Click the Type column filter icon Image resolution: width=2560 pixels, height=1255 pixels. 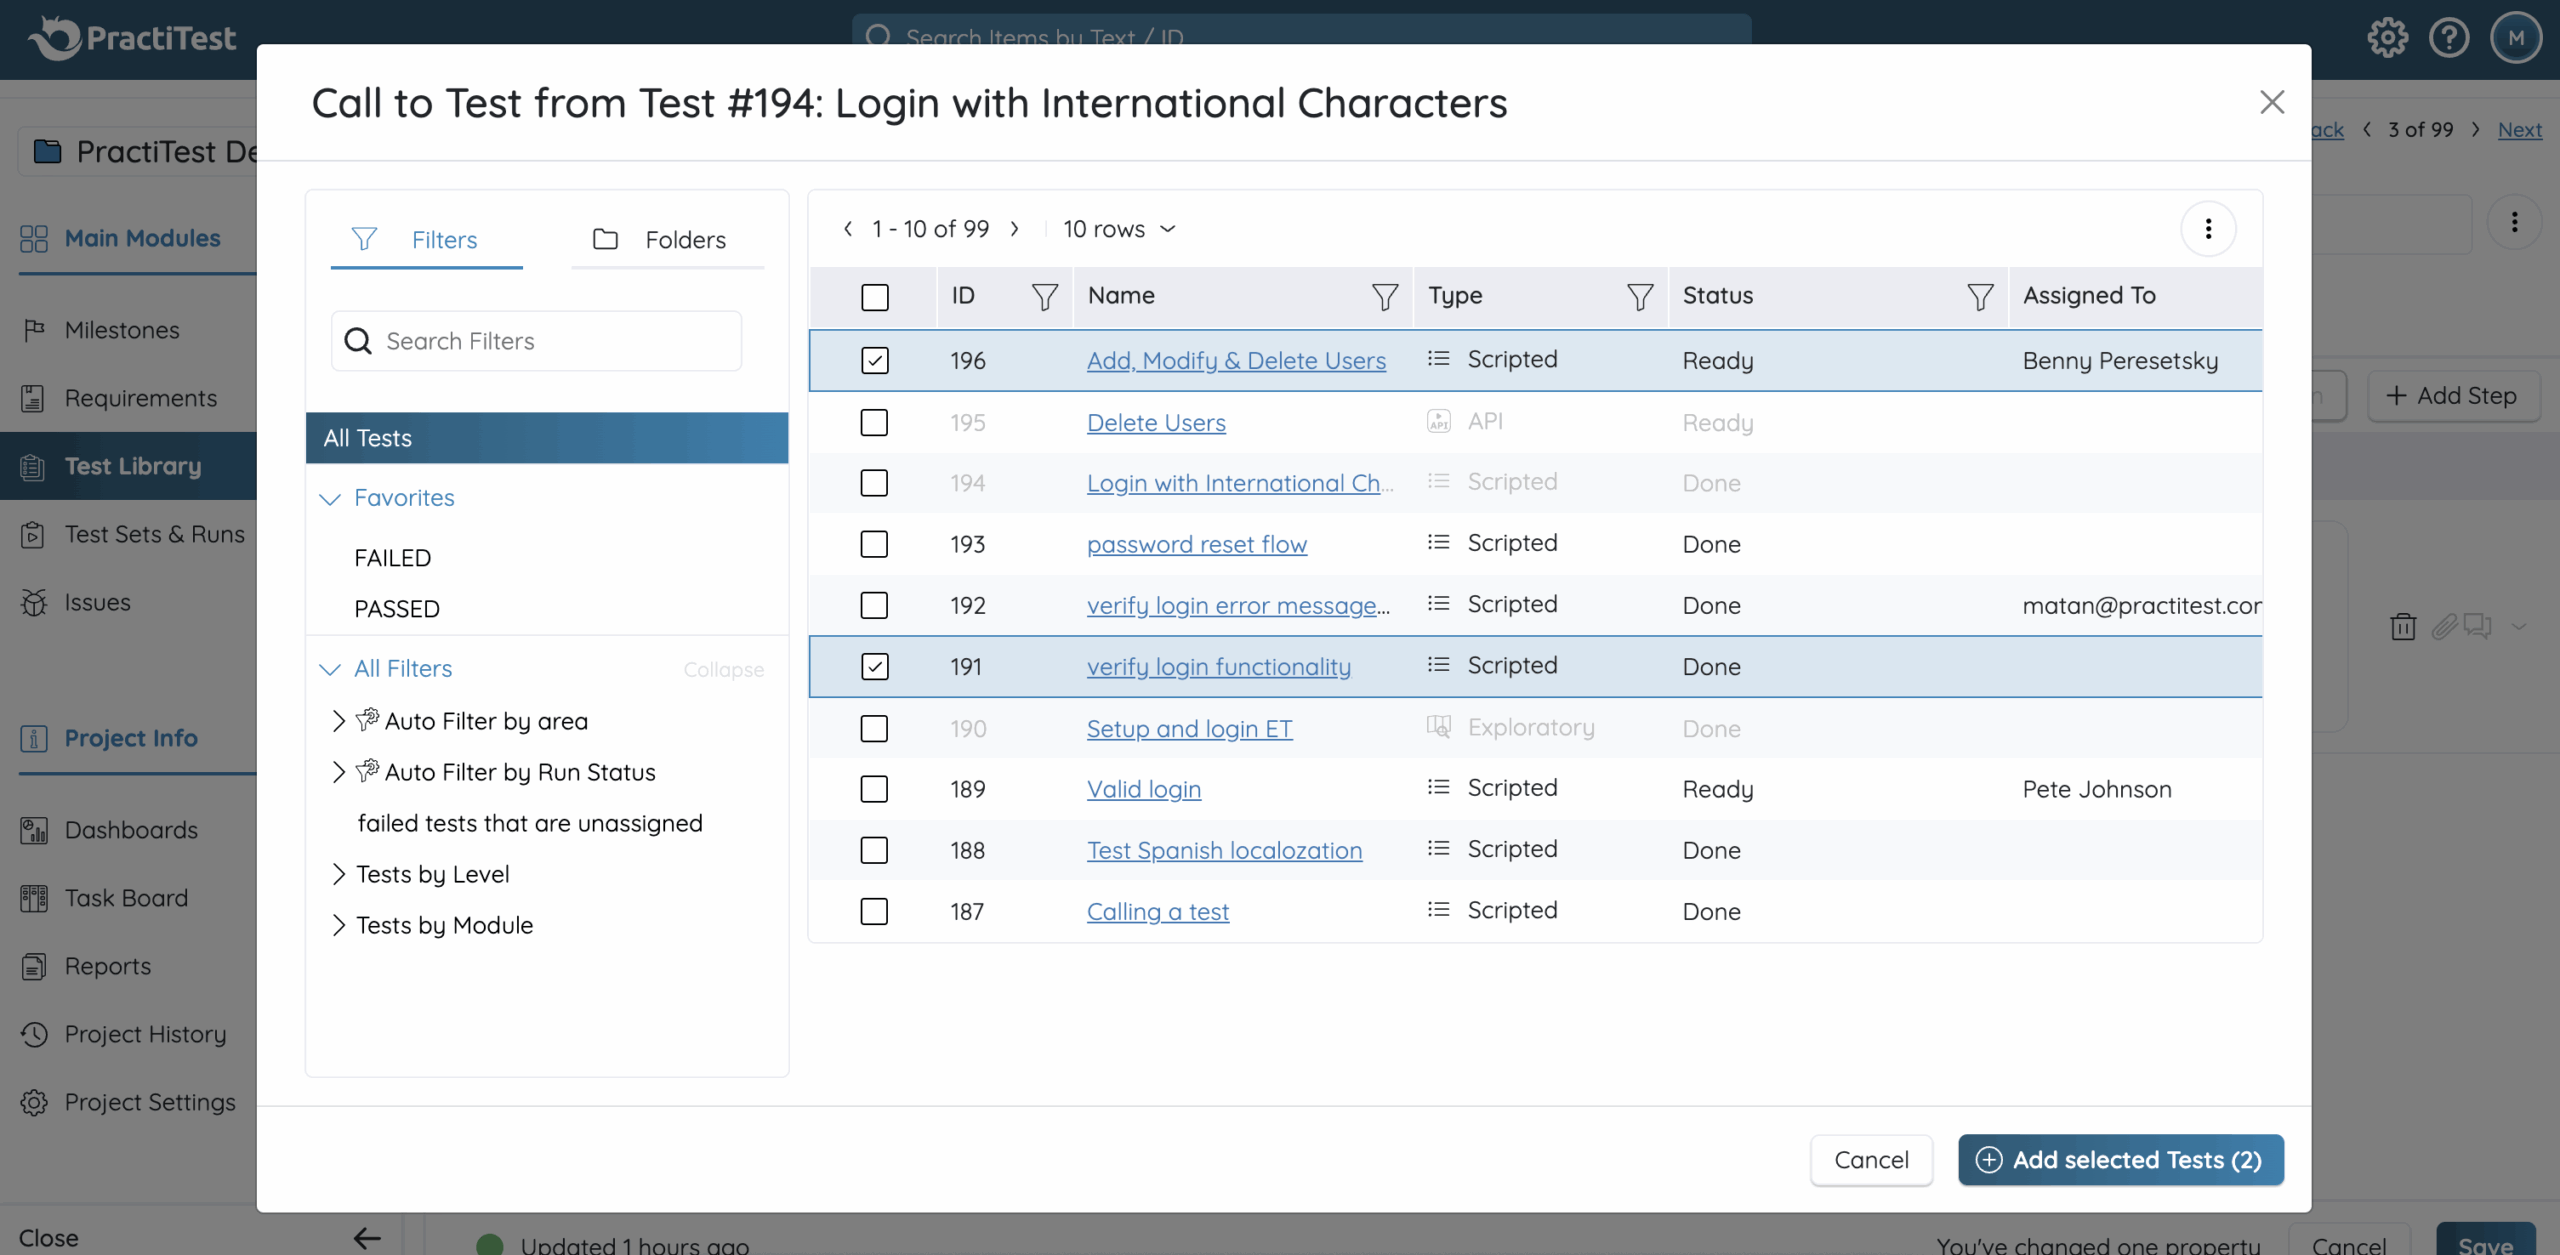point(1639,297)
